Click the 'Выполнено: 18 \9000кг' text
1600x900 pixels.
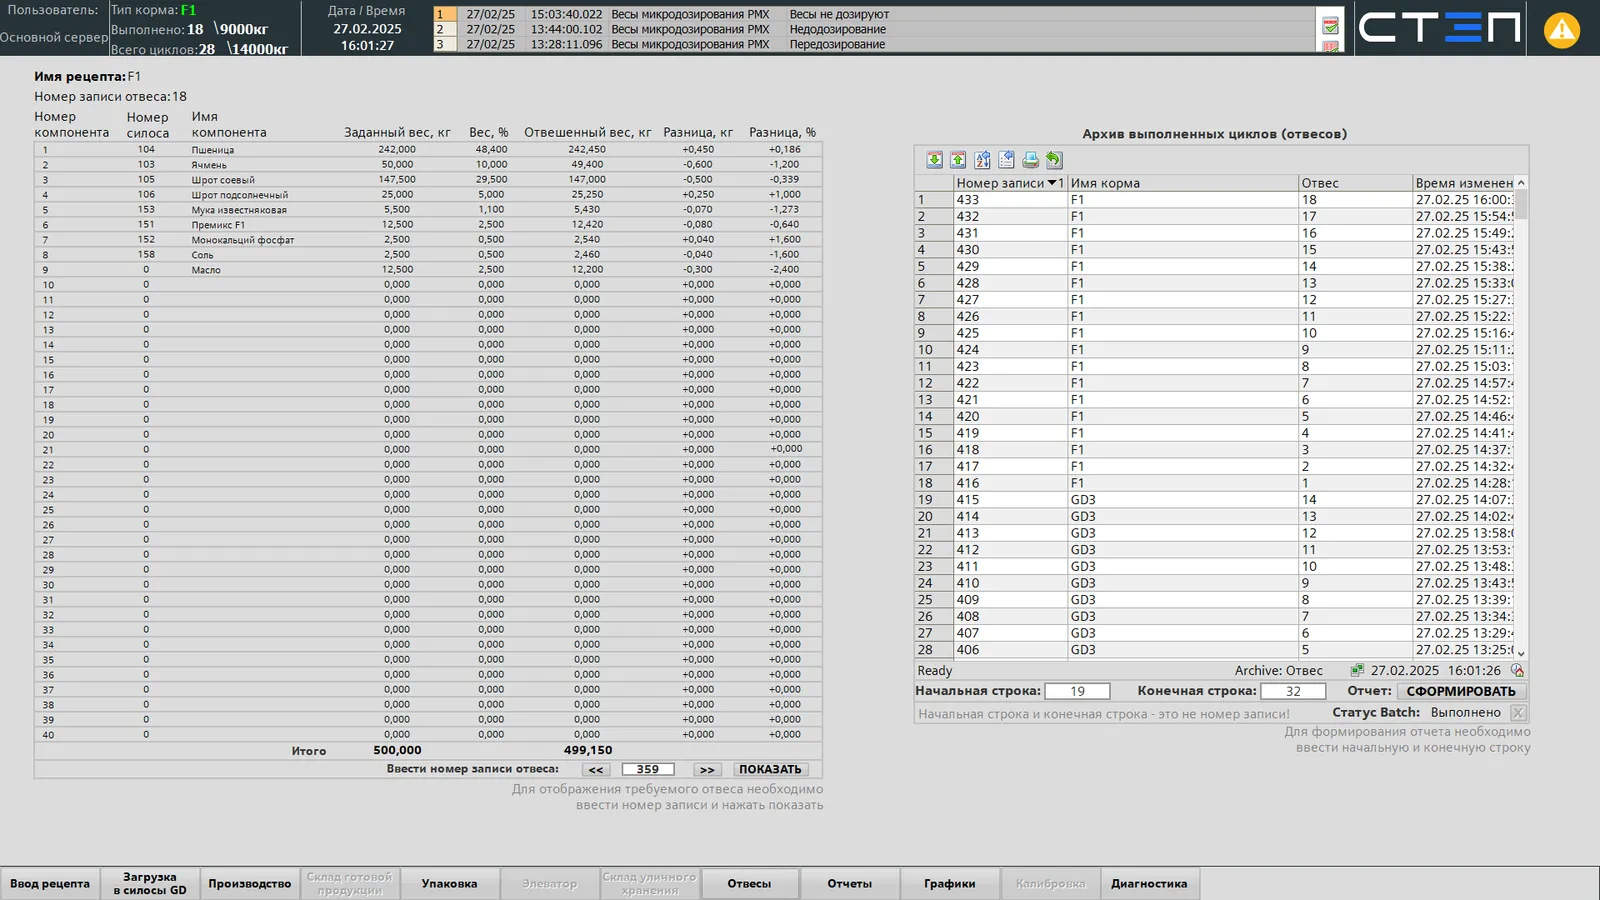[x=189, y=29]
